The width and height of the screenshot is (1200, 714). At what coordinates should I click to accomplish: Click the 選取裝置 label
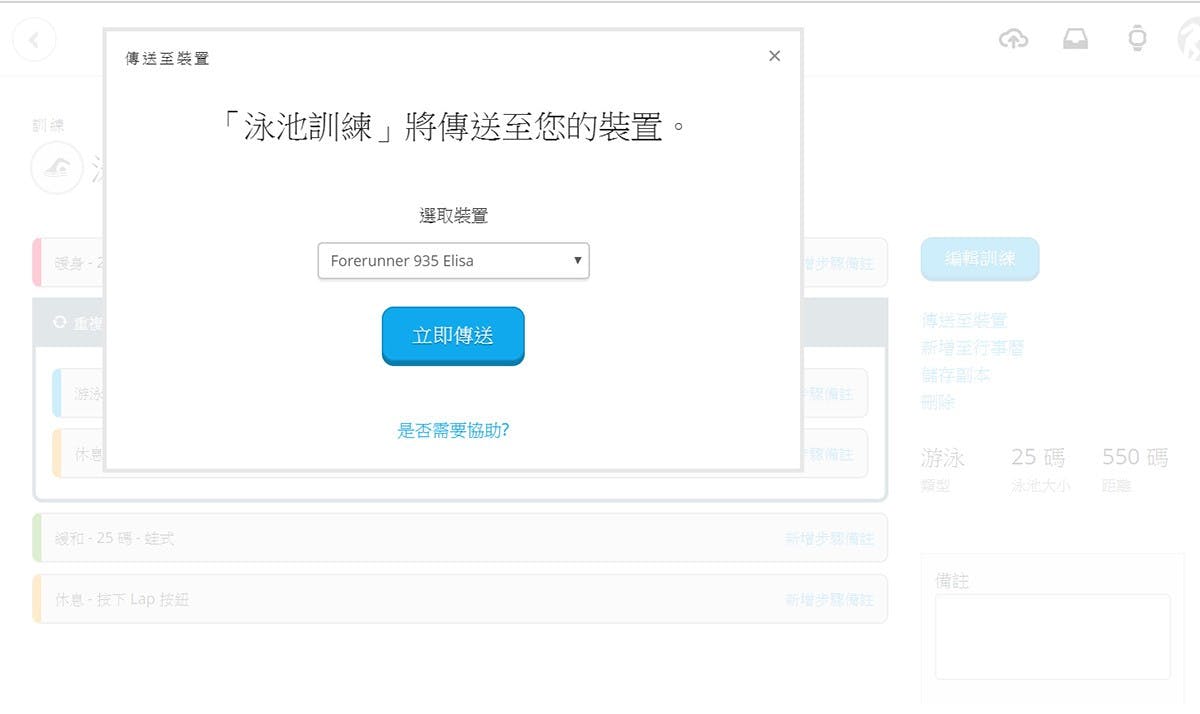pyautogui.click(x=453, y=215)
